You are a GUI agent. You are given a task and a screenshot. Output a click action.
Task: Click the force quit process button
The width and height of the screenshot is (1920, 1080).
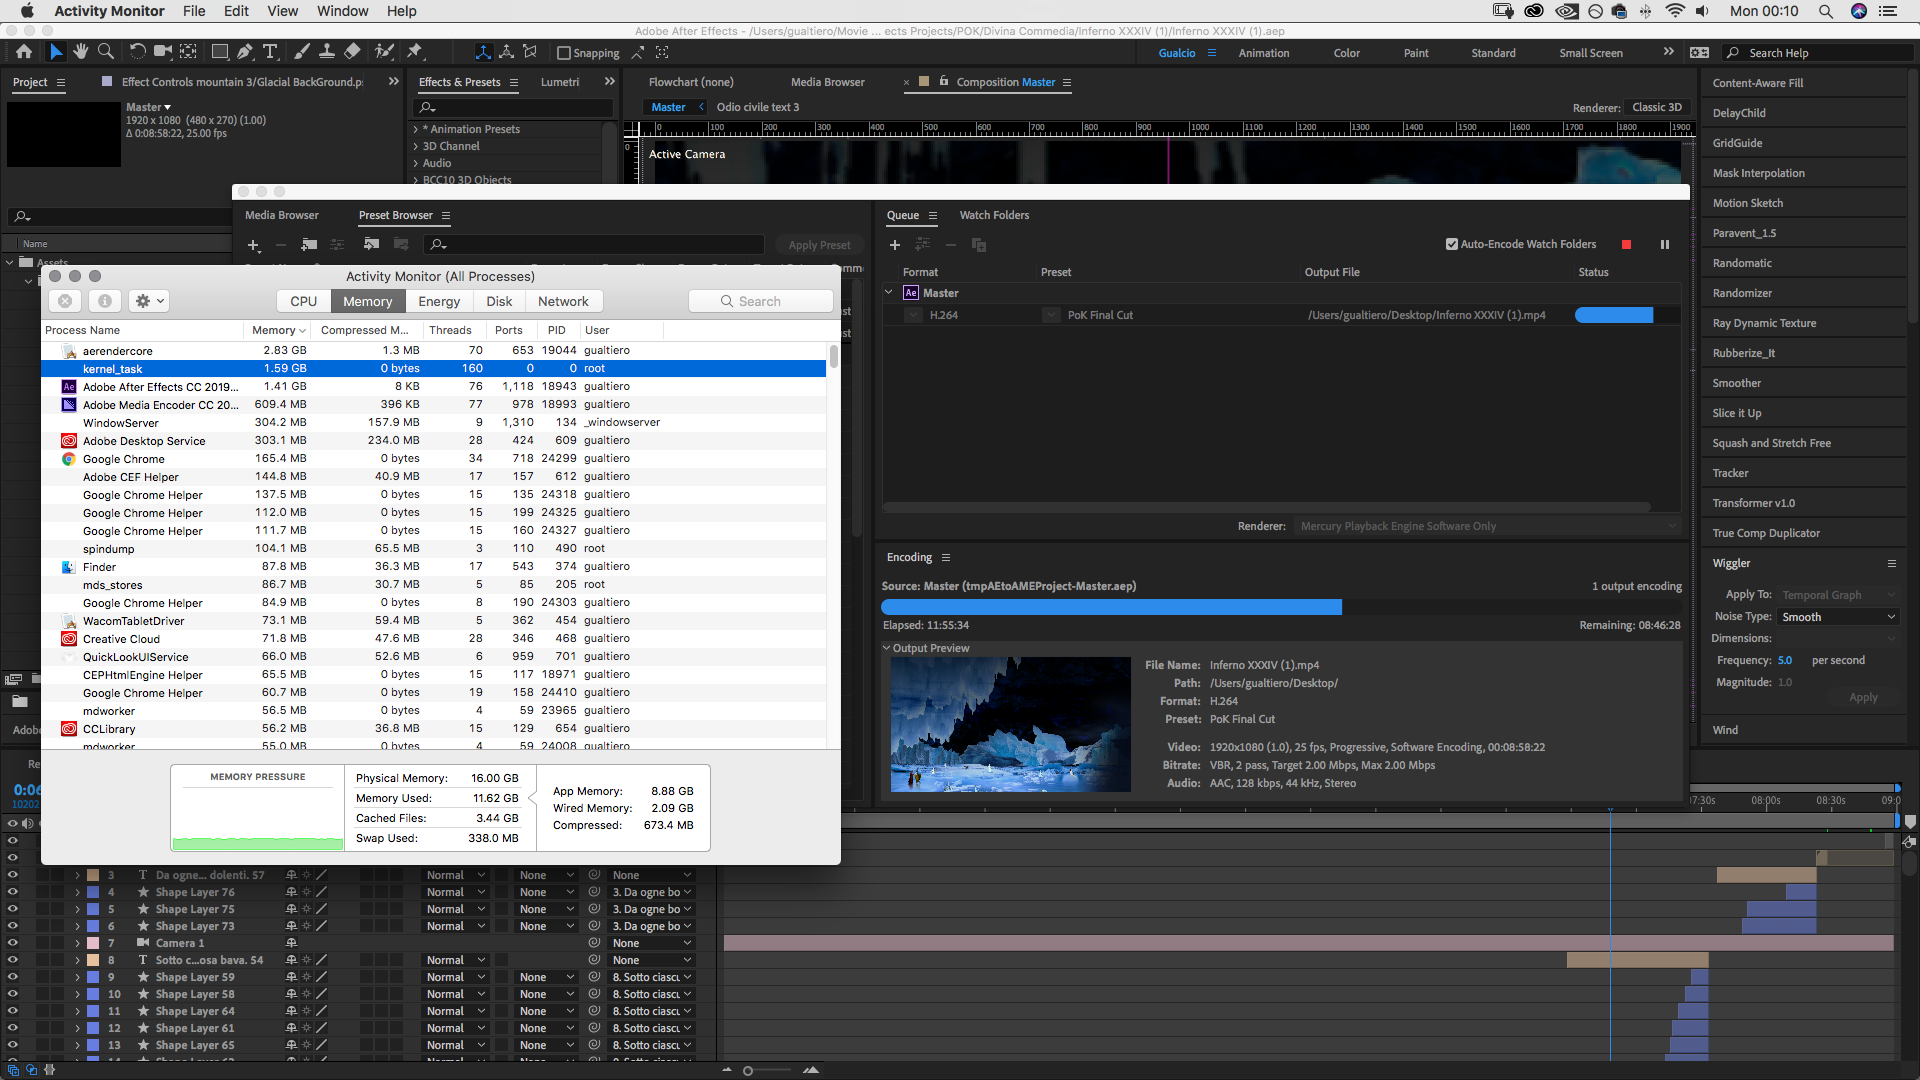(x=65, y=301)
